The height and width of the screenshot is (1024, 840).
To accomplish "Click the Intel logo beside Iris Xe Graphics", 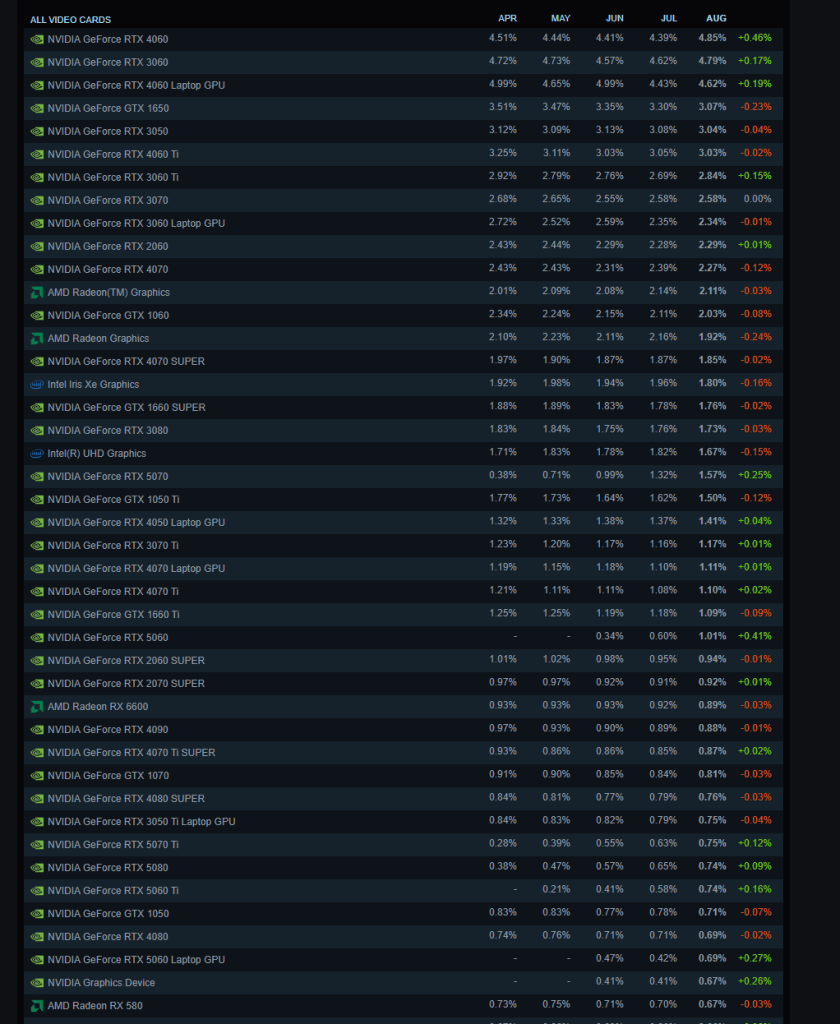I will (x=37, y=384).
